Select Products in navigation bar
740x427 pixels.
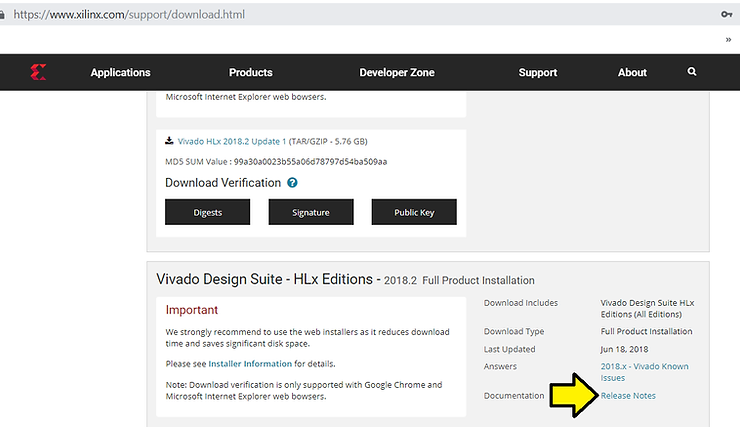pos(250,72)
